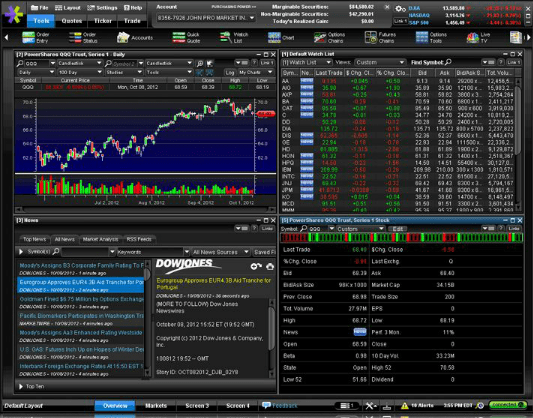Click the Saved Filters button in News

point(264,252)
